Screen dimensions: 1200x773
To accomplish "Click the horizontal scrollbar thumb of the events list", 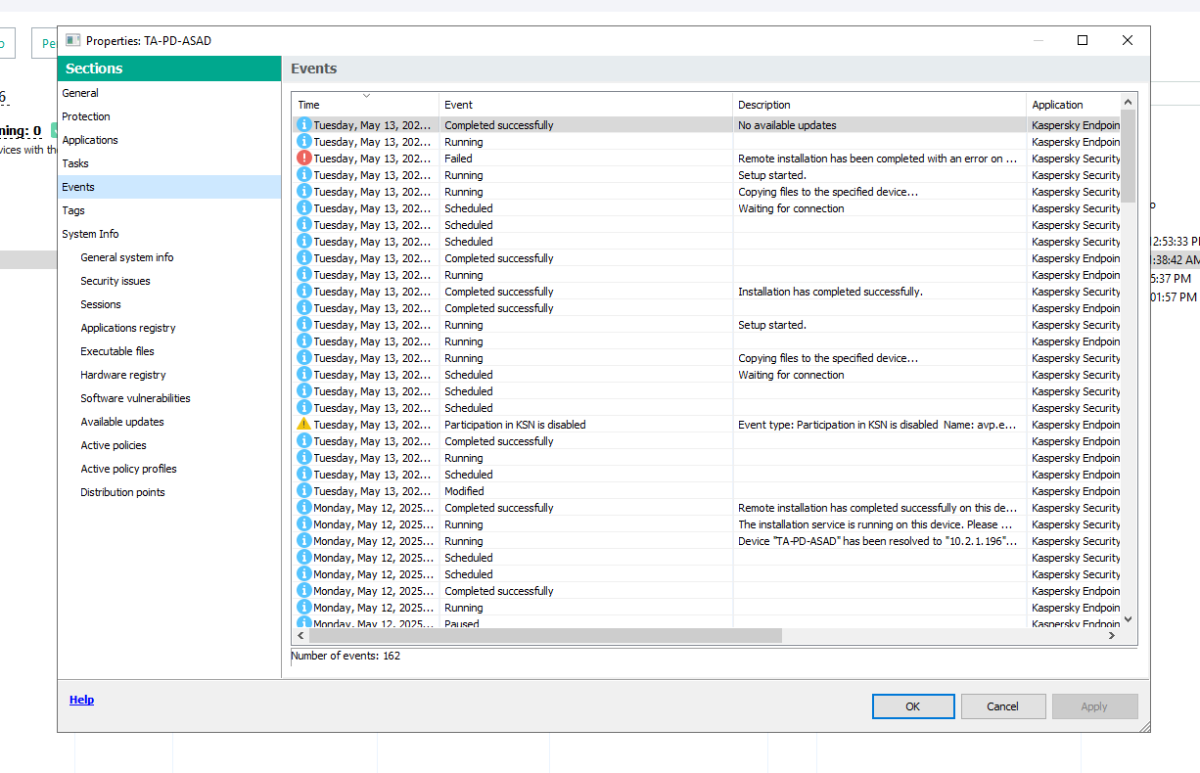I will point(545,635).
